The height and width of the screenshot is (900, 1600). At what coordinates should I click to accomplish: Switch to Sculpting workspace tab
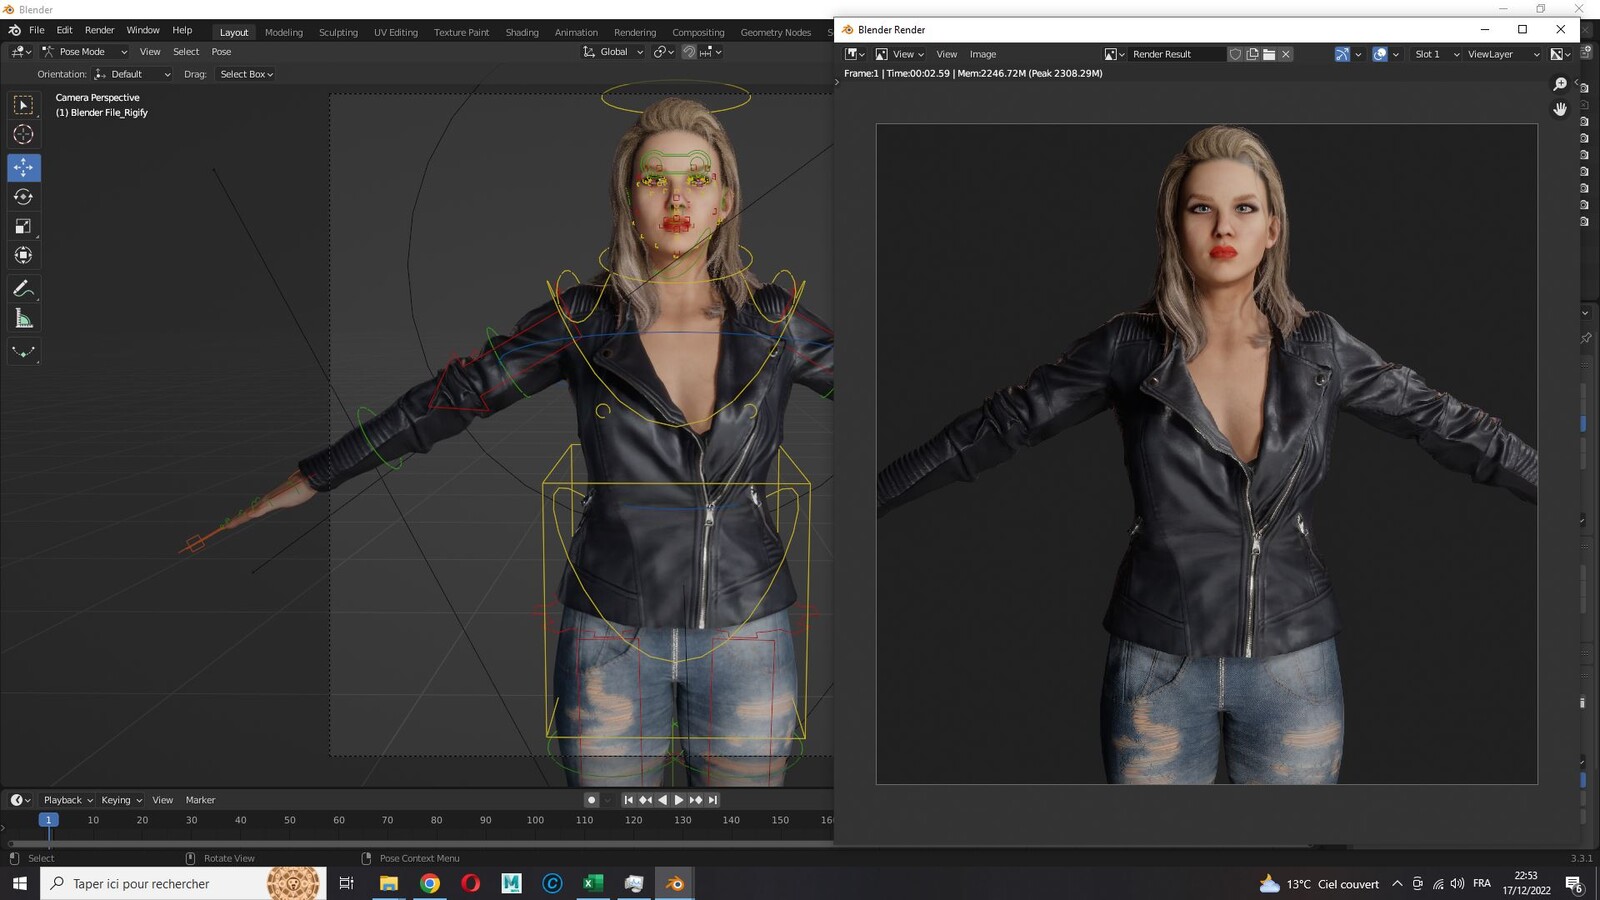(x=338, y=32)
